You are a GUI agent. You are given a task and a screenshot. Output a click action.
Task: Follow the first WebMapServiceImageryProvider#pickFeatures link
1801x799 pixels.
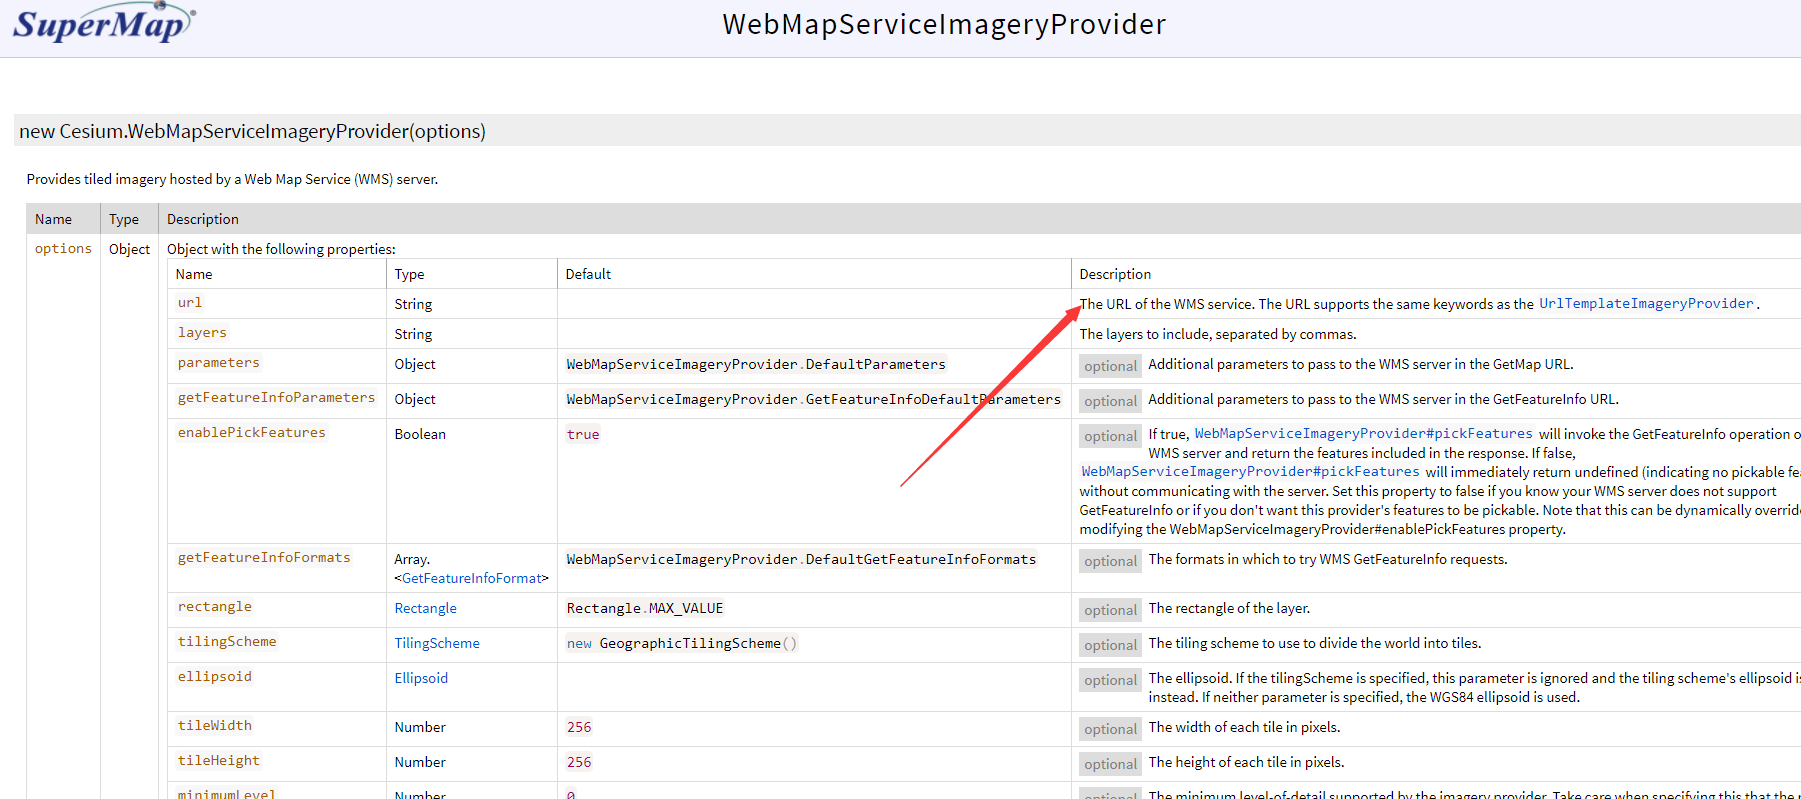(1363, 434)
